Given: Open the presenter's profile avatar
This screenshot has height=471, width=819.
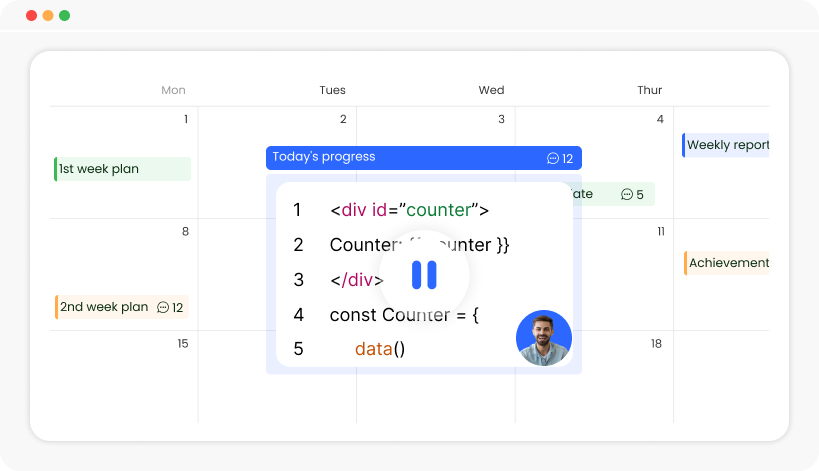Looking at the screenshot, I should [544, 338].
